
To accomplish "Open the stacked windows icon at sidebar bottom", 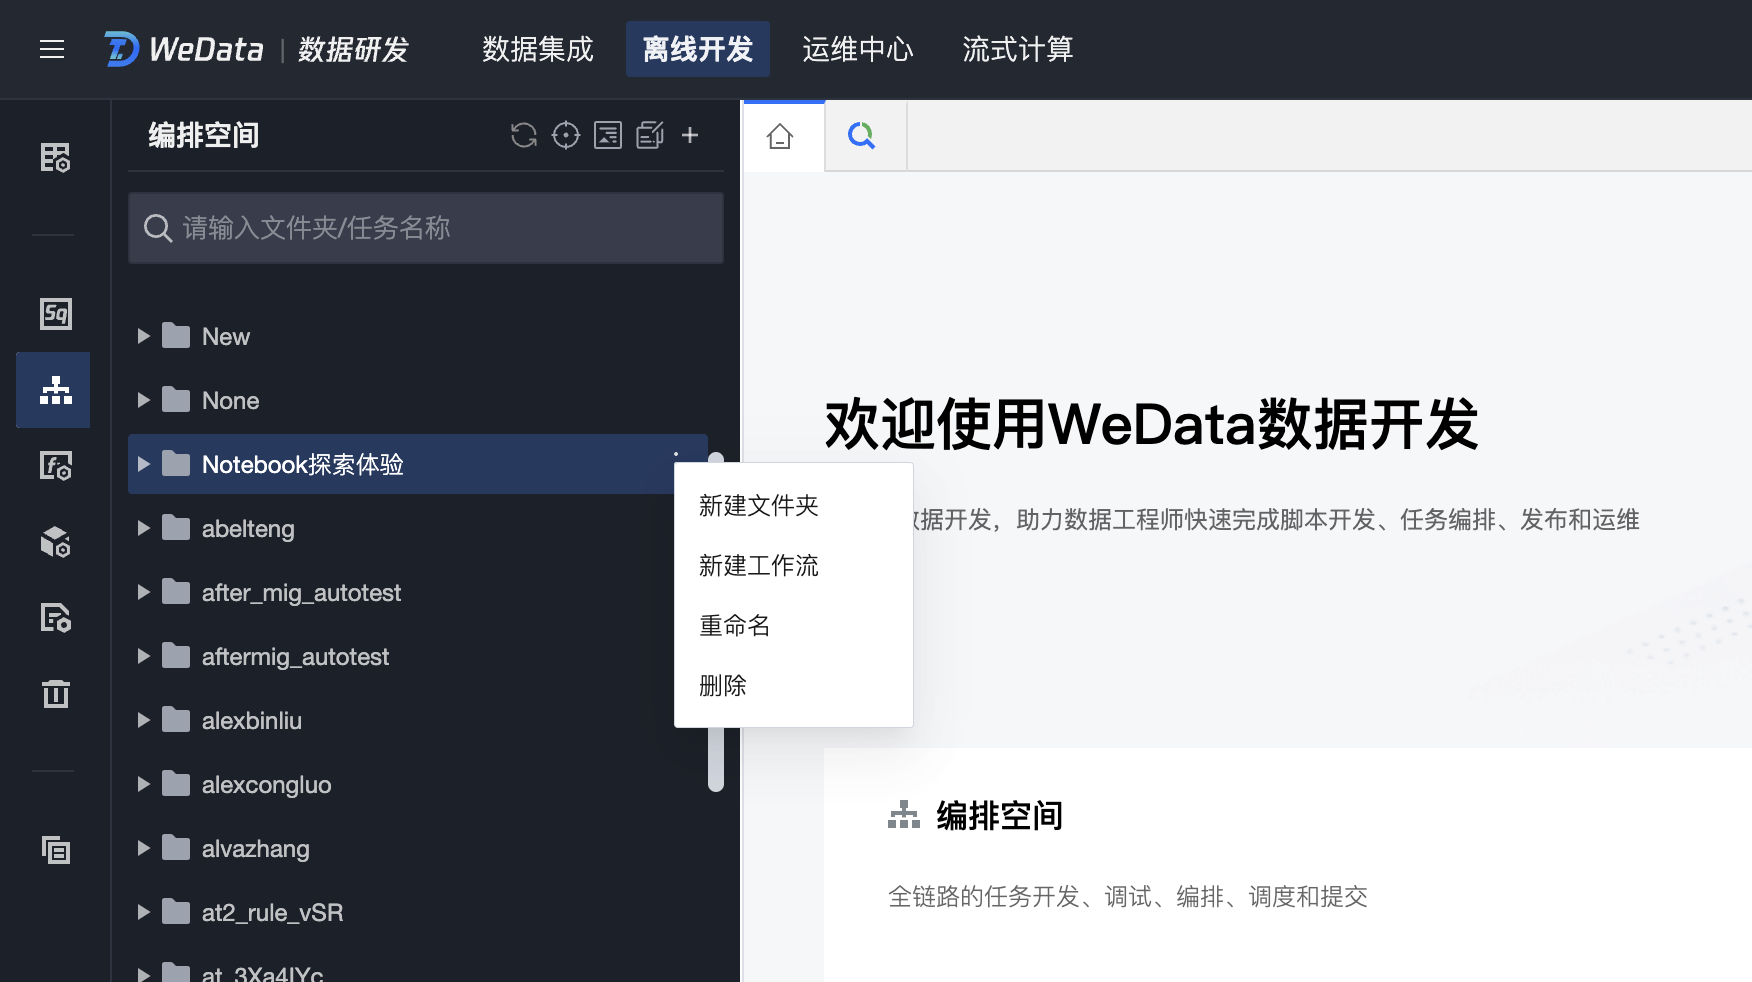I will point(55,850).
